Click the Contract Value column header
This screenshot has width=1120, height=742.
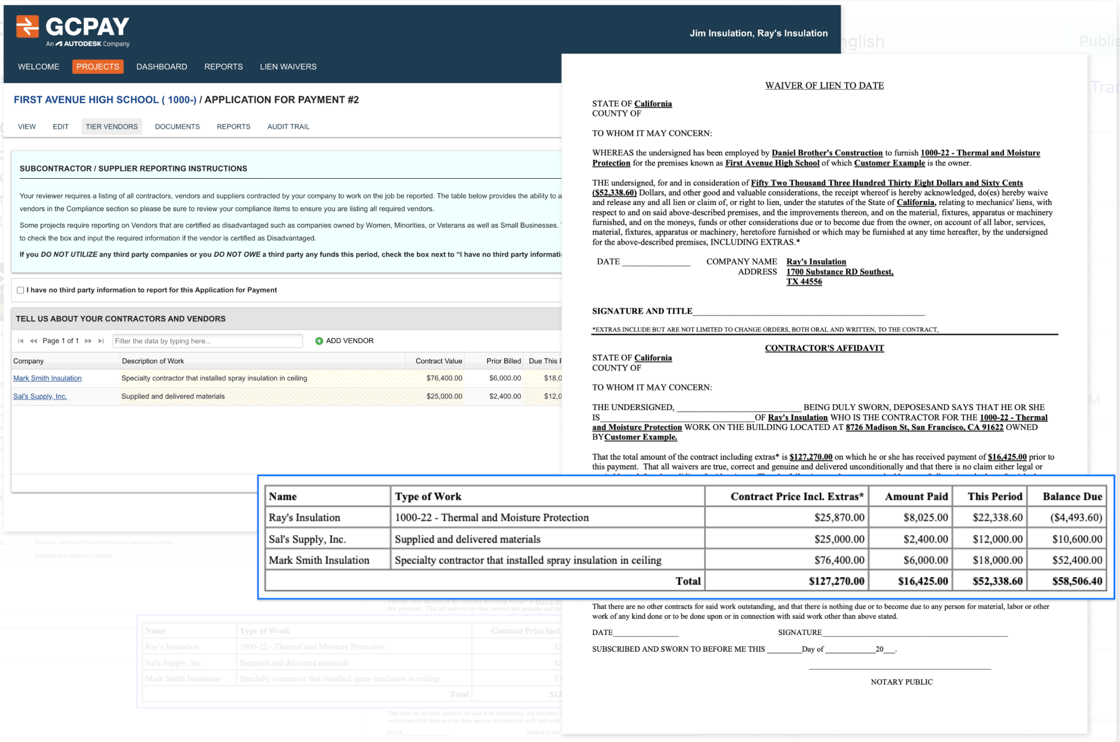439,360
